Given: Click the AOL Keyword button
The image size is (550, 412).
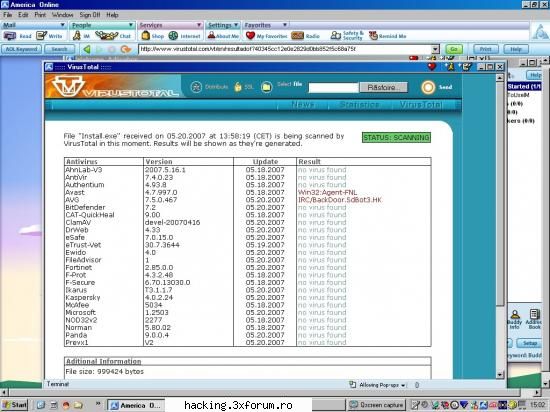Looking at the screenshot, I should point(21,49).
